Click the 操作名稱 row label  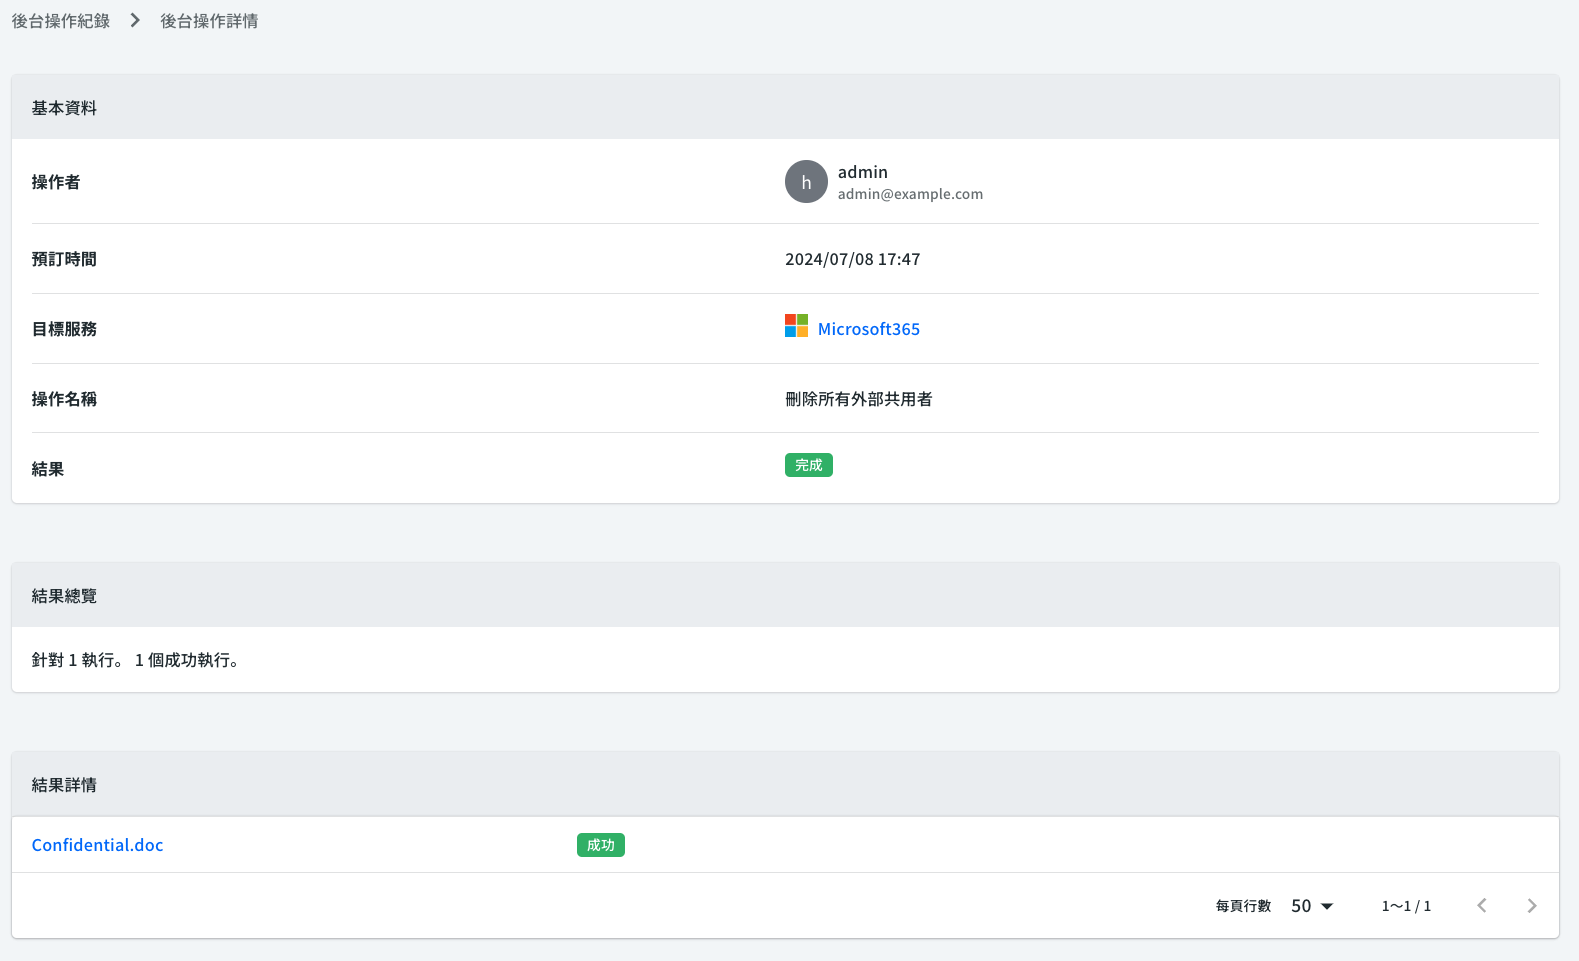tap(64, 399)
